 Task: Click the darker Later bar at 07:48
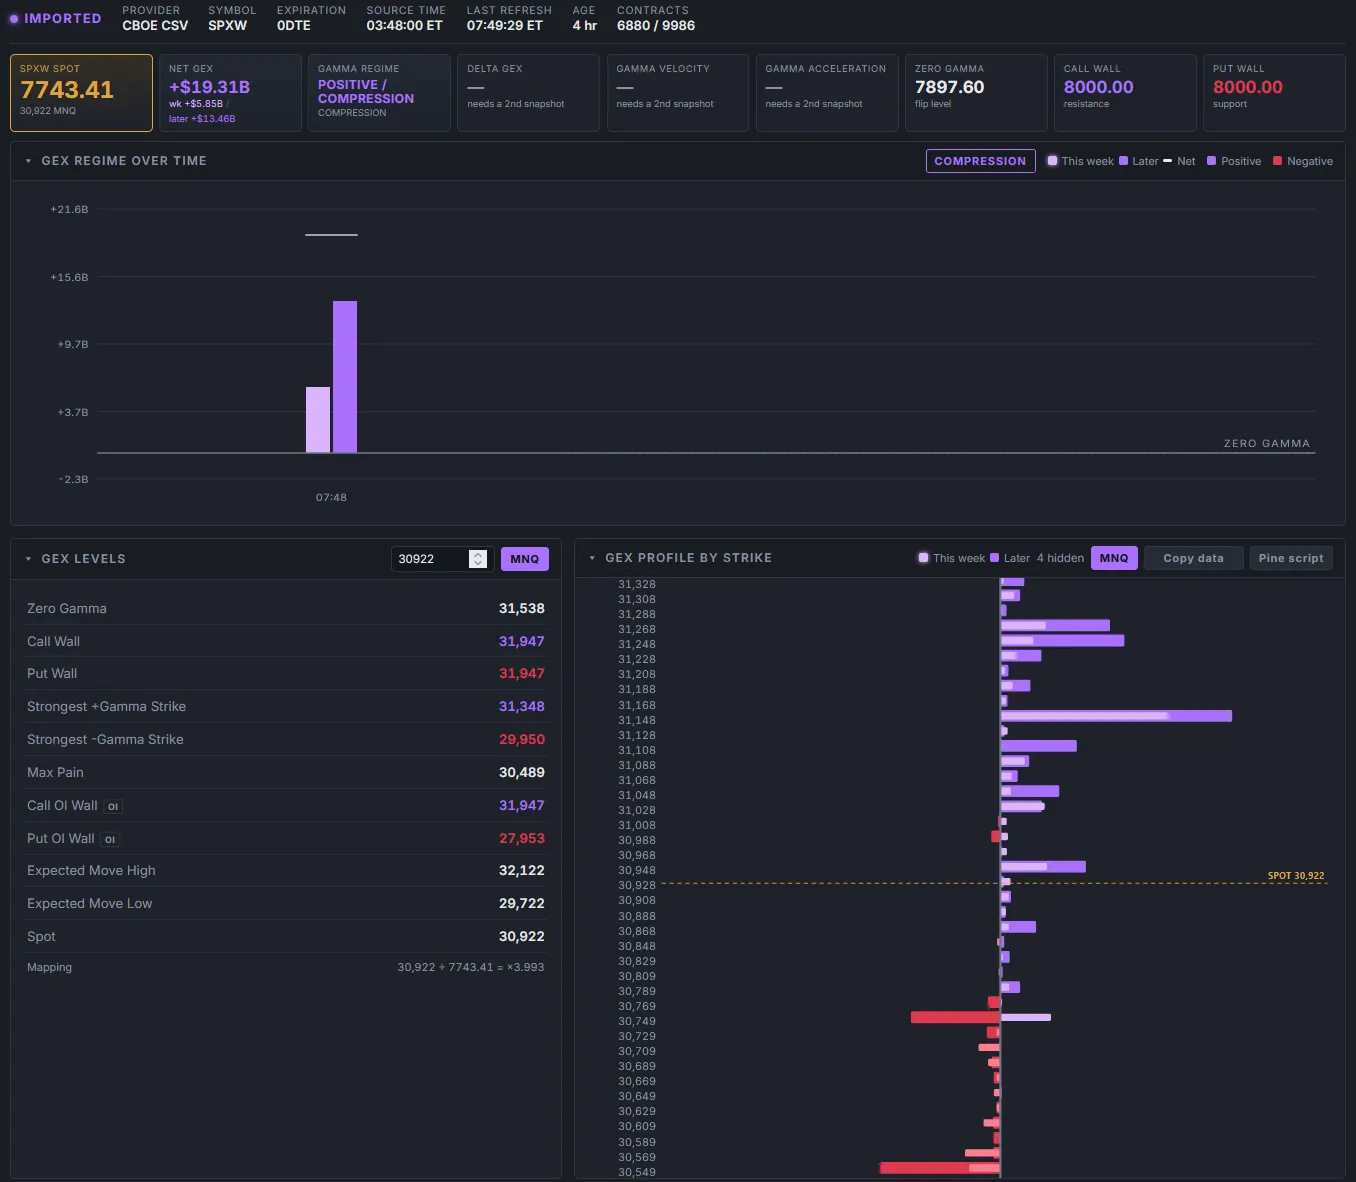(345, 377)
